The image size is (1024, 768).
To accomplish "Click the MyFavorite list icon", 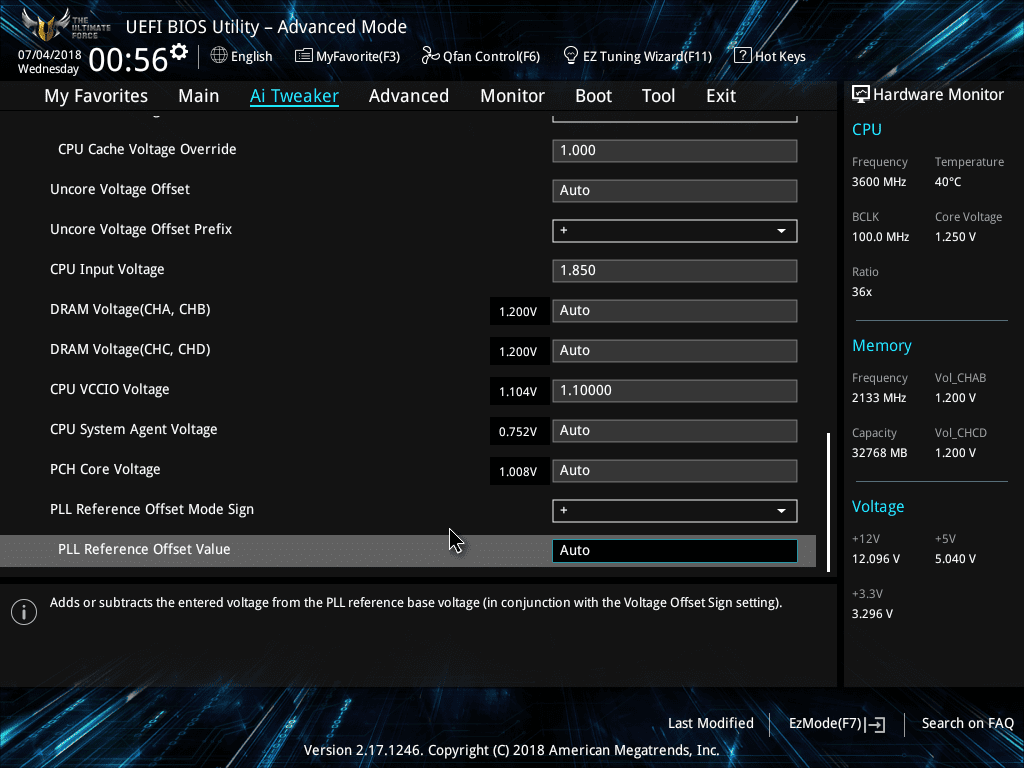I will pyautogui.click(x=303, y=56).
